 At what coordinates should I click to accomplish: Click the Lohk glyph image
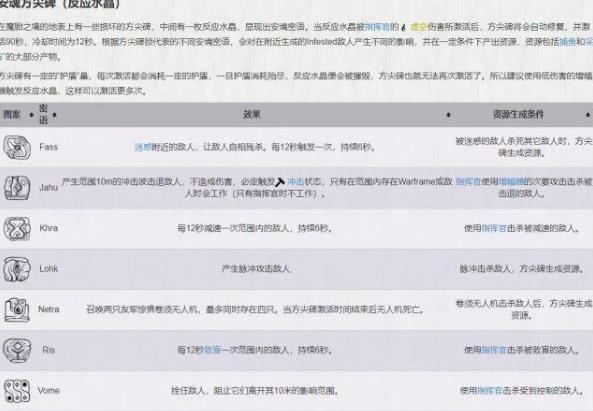click(17, 269)
